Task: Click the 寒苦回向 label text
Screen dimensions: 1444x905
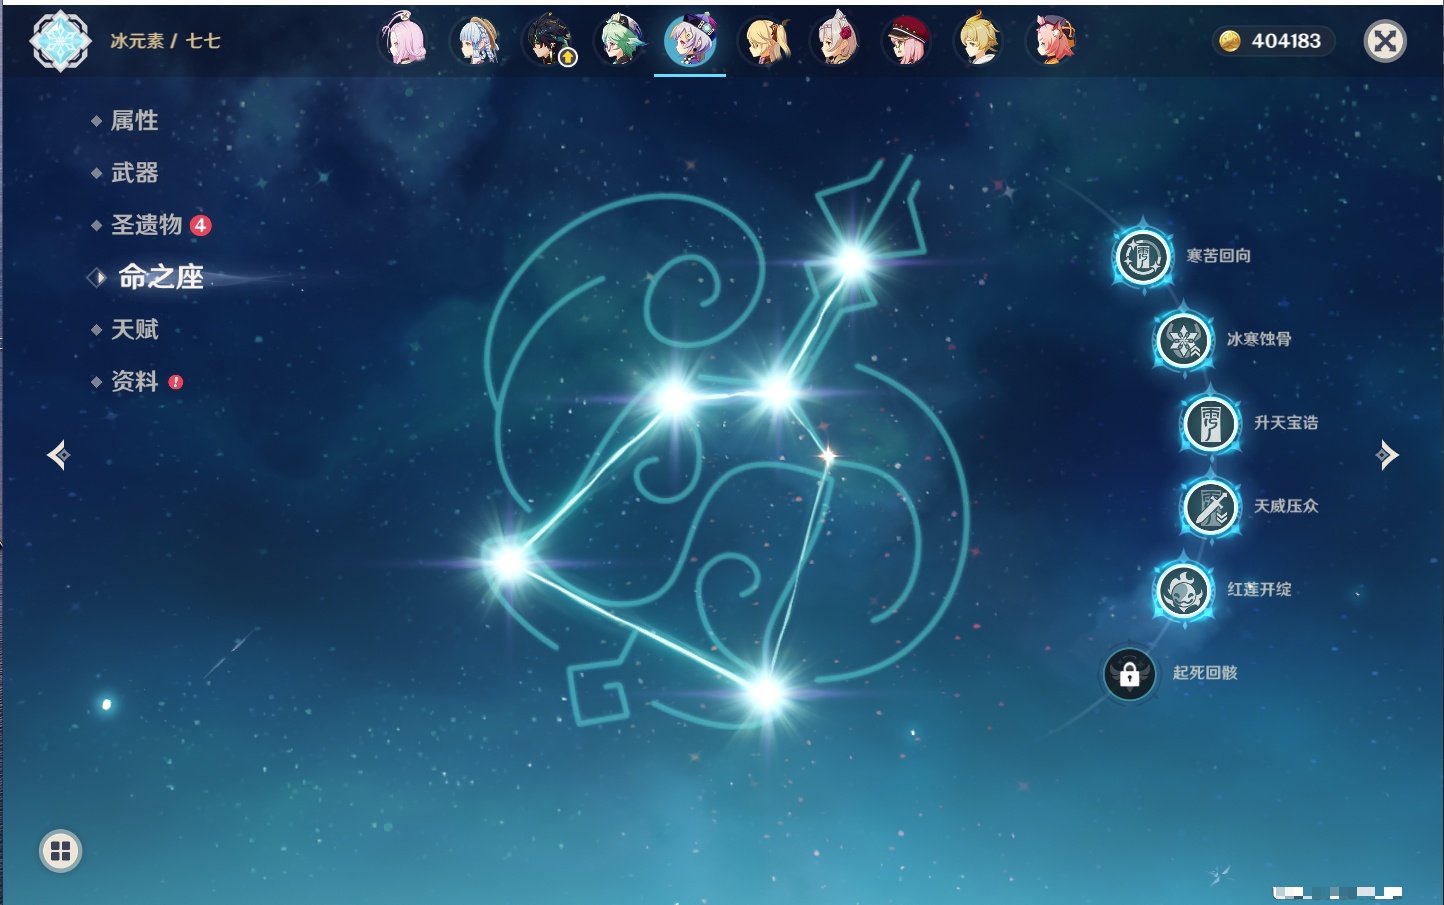Action: tap(1218, 256)
